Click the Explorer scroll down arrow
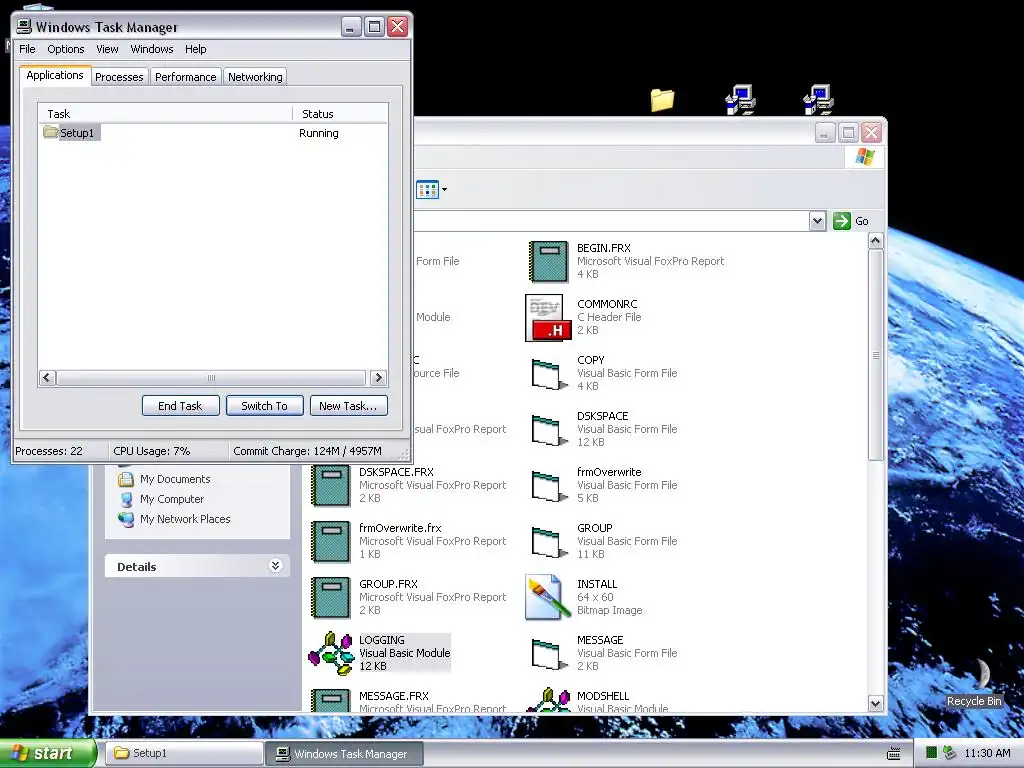The height and width of the screenshot is (768, 1024). point(876,703)
